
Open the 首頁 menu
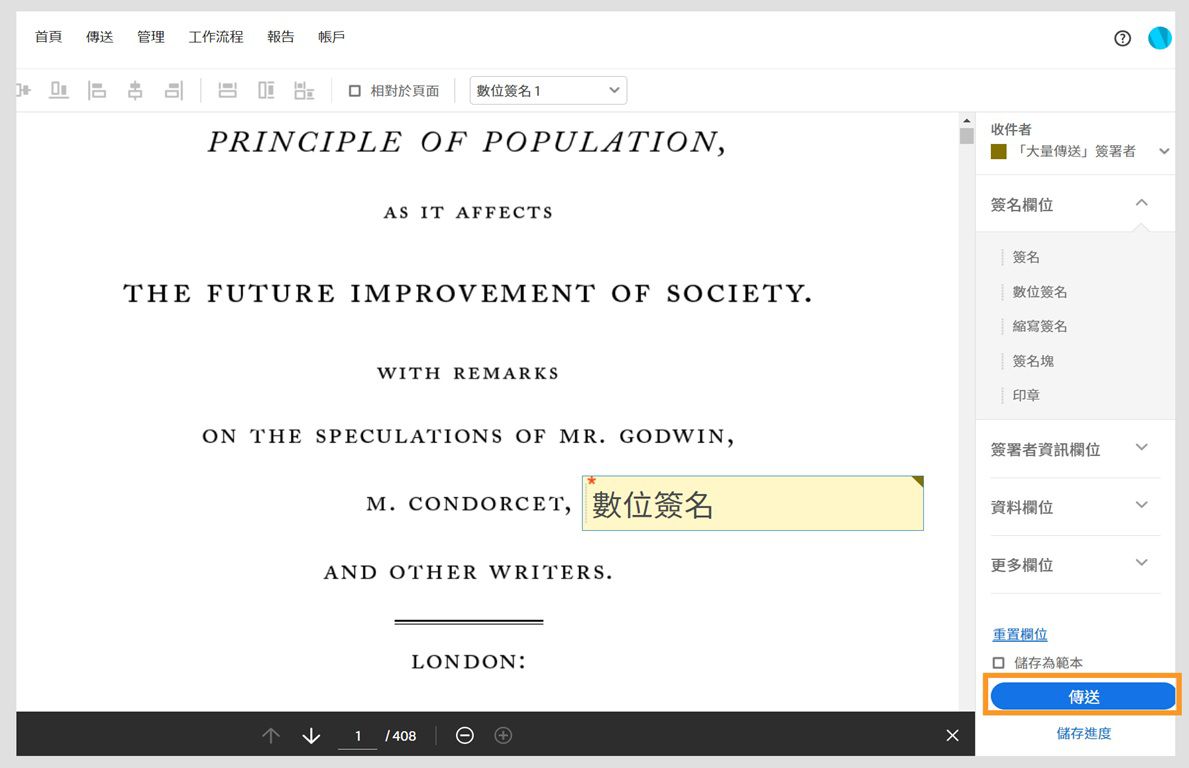(49, 36)
